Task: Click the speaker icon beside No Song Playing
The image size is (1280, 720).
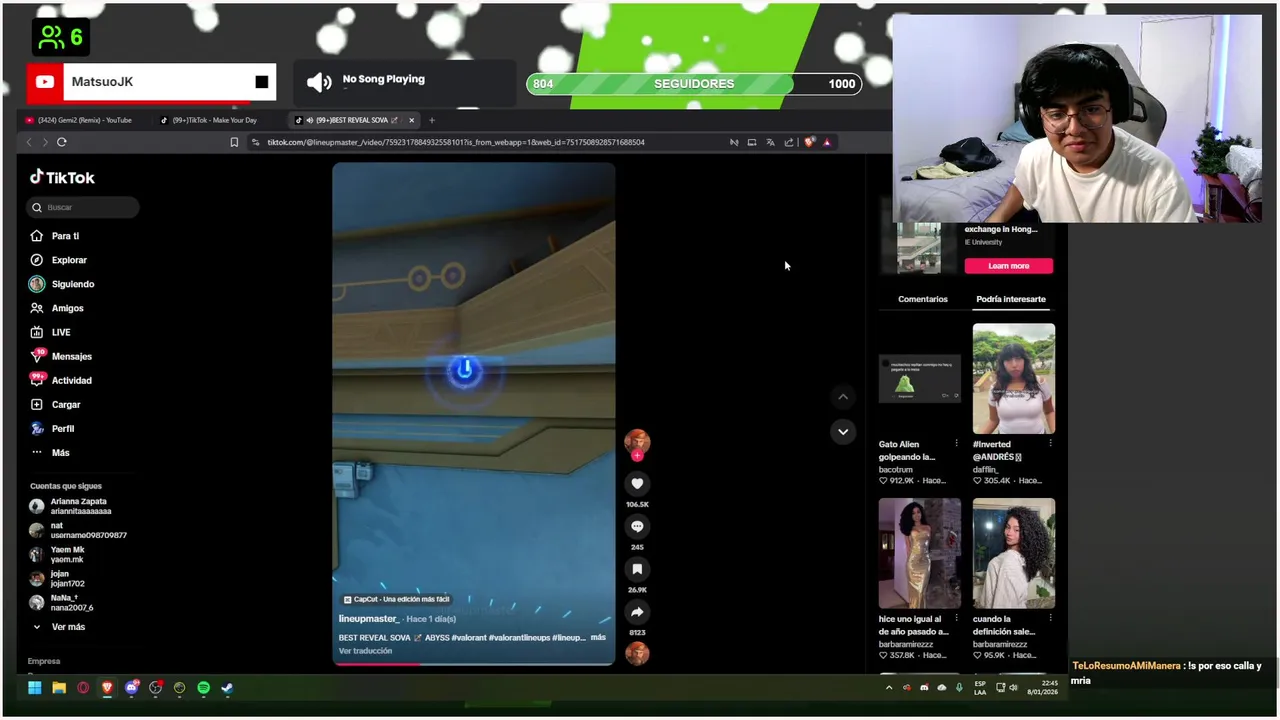Action: (x=319, y=82)
